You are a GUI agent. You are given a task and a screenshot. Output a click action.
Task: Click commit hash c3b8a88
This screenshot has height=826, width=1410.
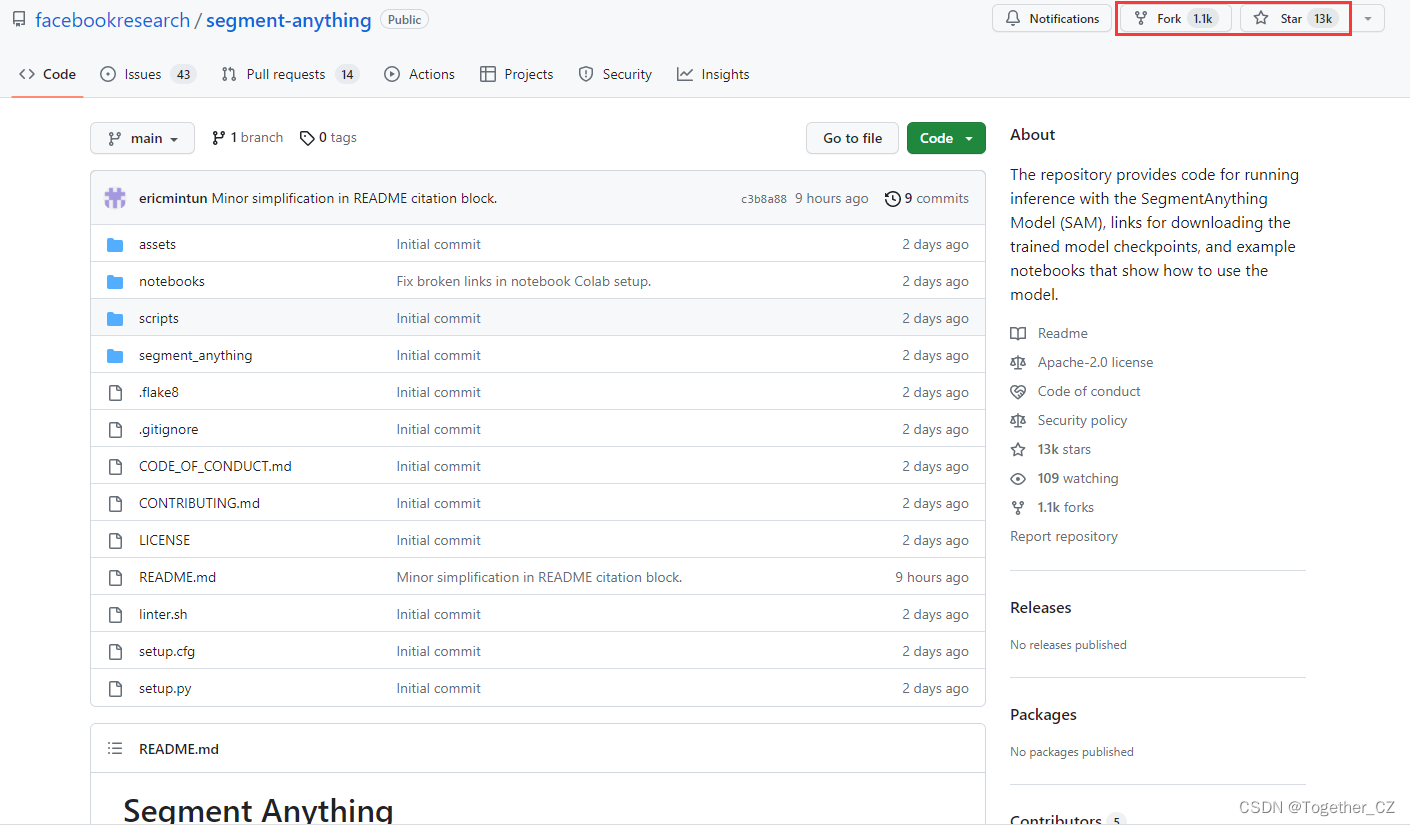764,199
